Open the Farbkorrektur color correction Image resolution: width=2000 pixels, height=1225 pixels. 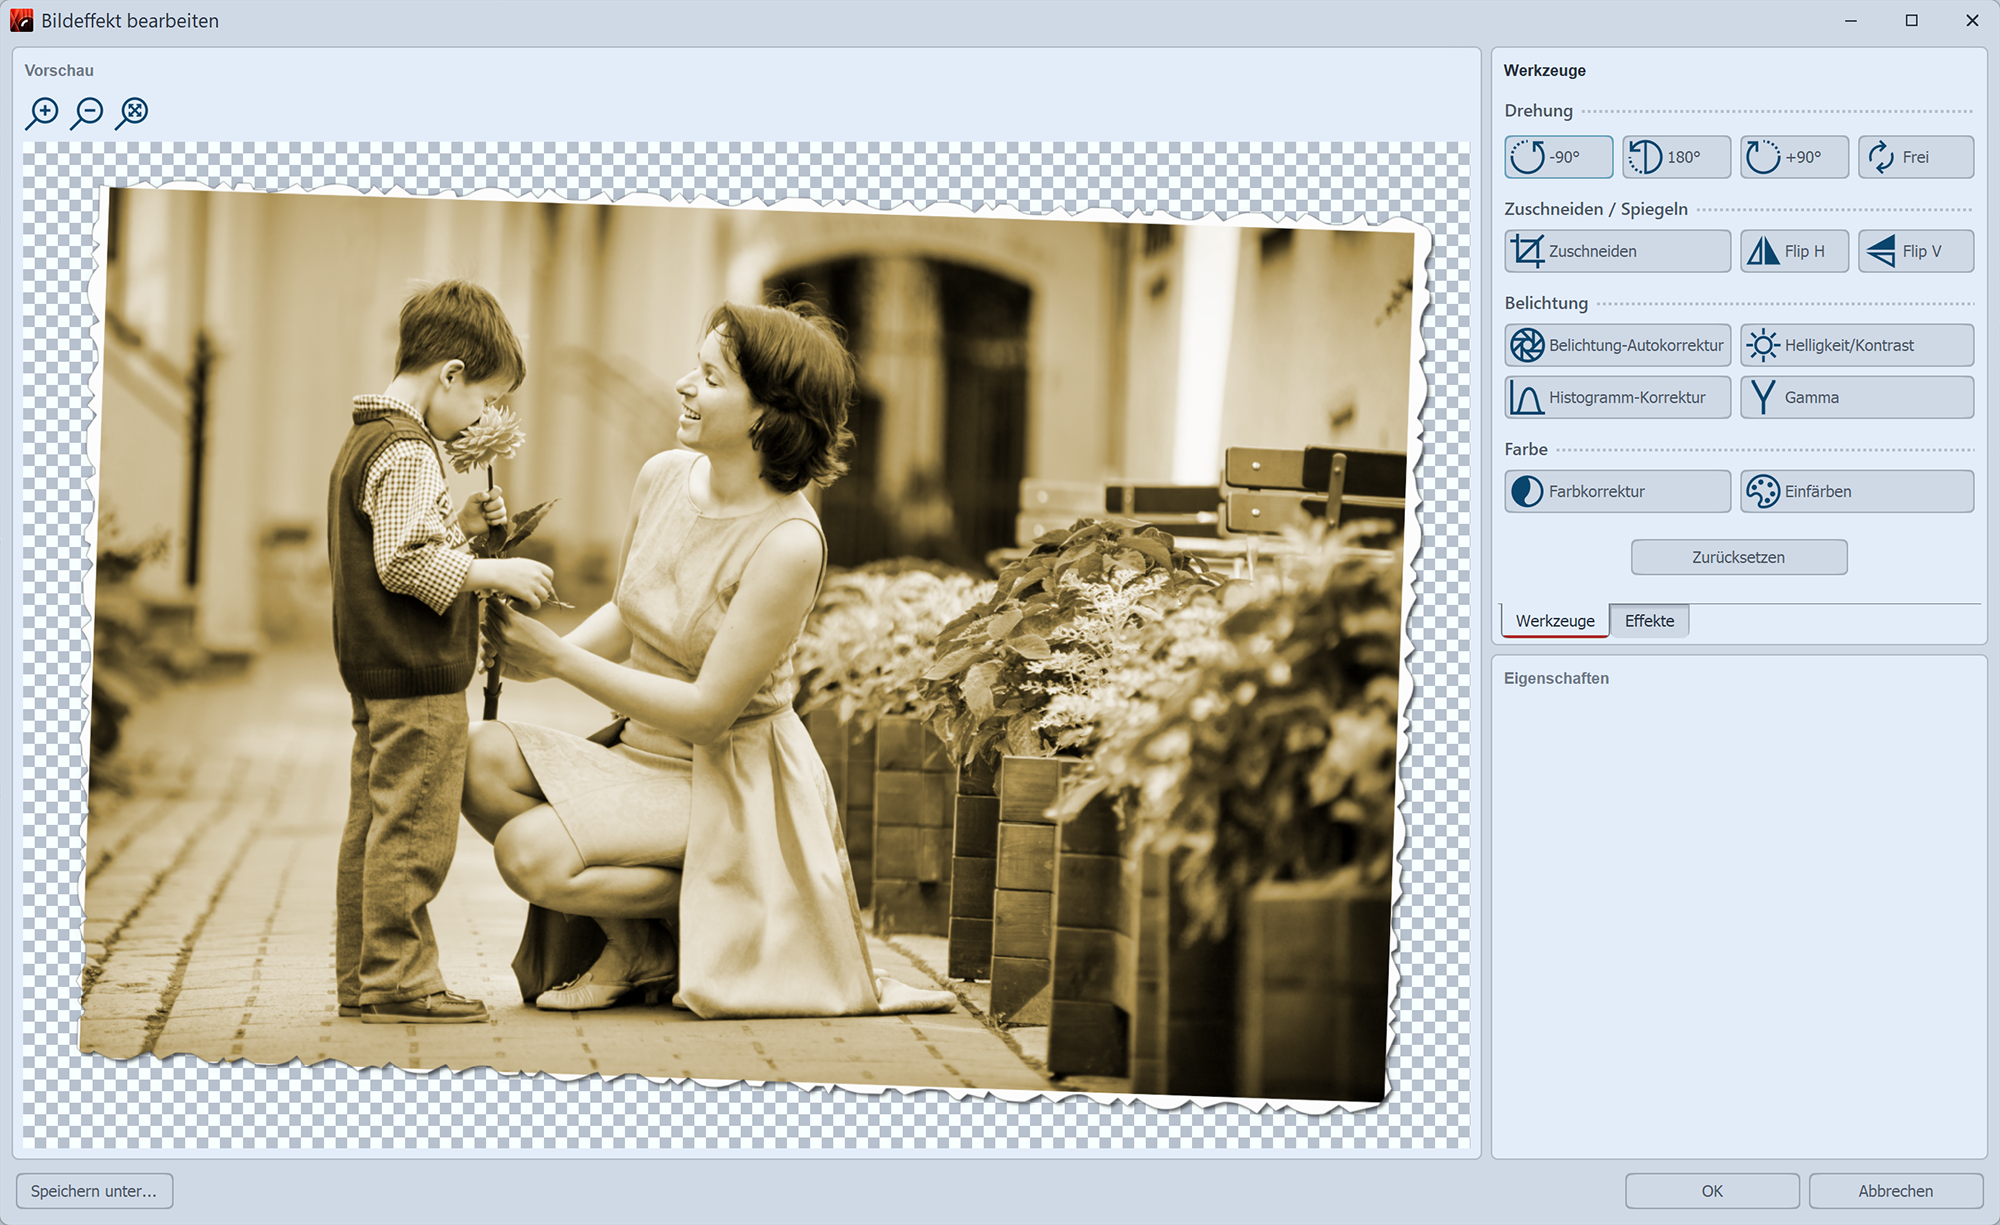click(1617, 491)
